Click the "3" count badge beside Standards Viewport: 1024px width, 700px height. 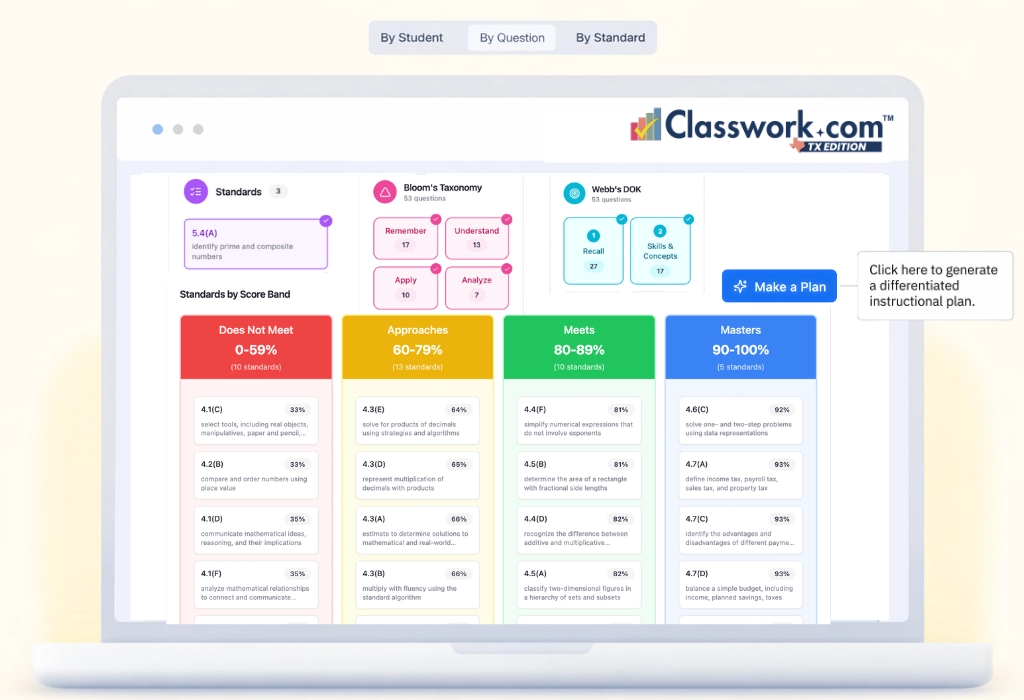pos(278,190)
